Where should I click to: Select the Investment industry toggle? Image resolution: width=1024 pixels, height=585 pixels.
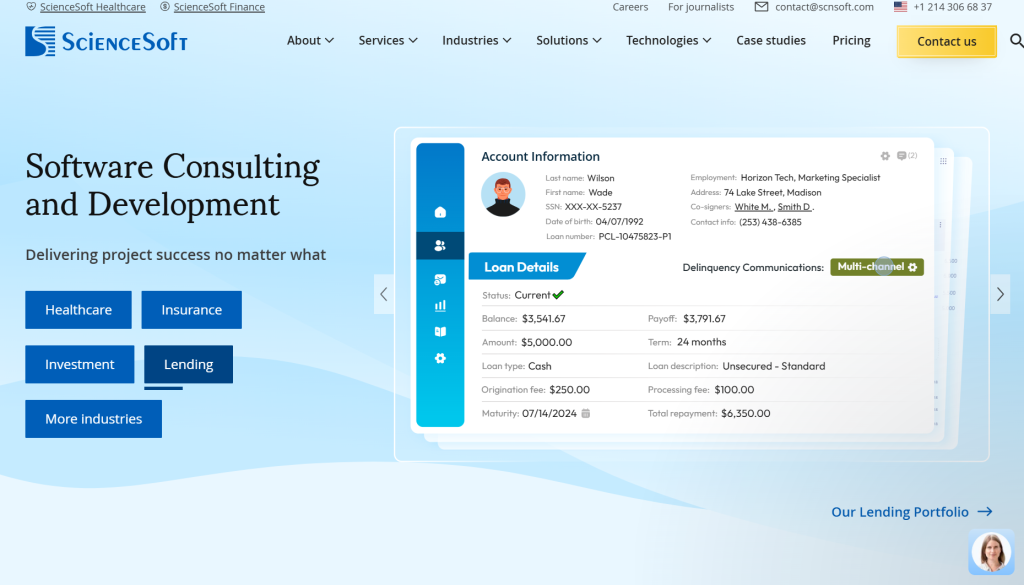coord(79,365)
